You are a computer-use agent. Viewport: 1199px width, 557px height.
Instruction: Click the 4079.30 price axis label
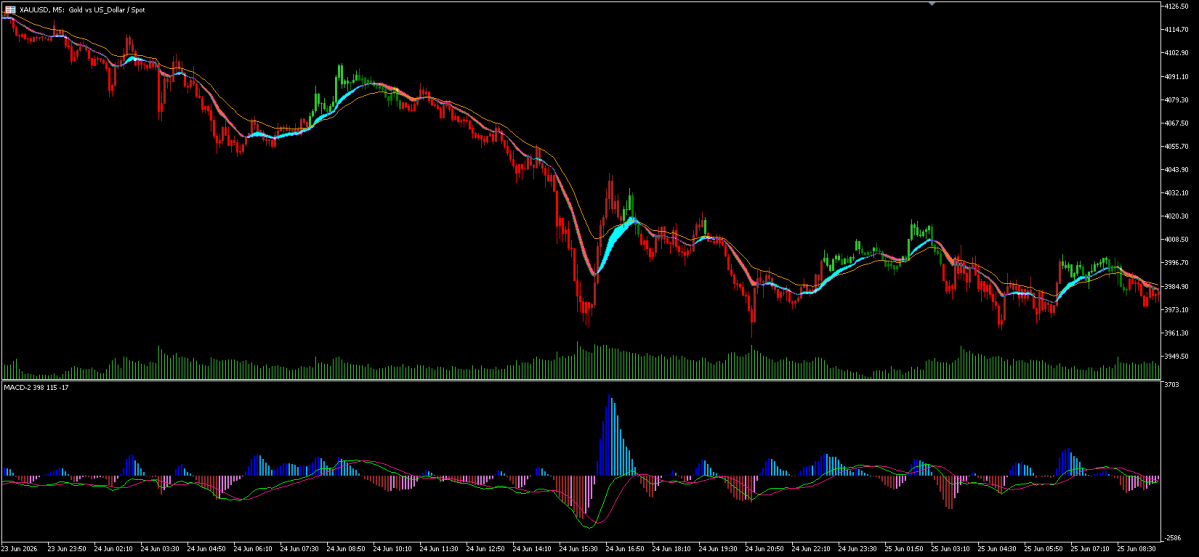[x=1175, y=99]
